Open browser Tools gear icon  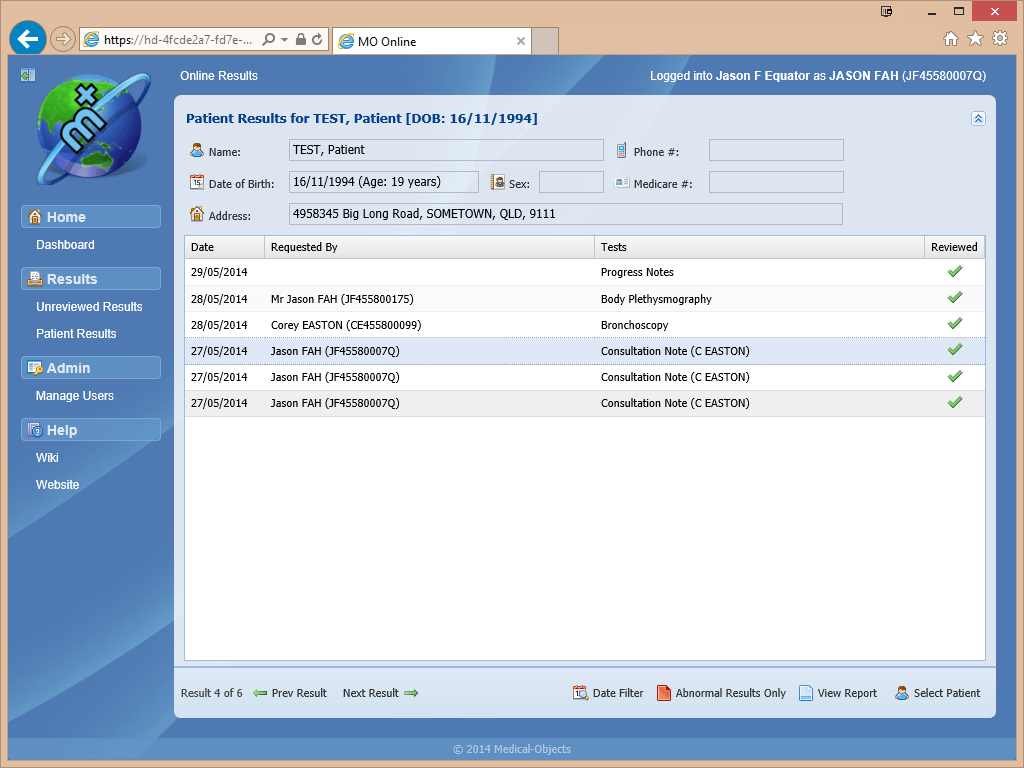[1000, 39]
